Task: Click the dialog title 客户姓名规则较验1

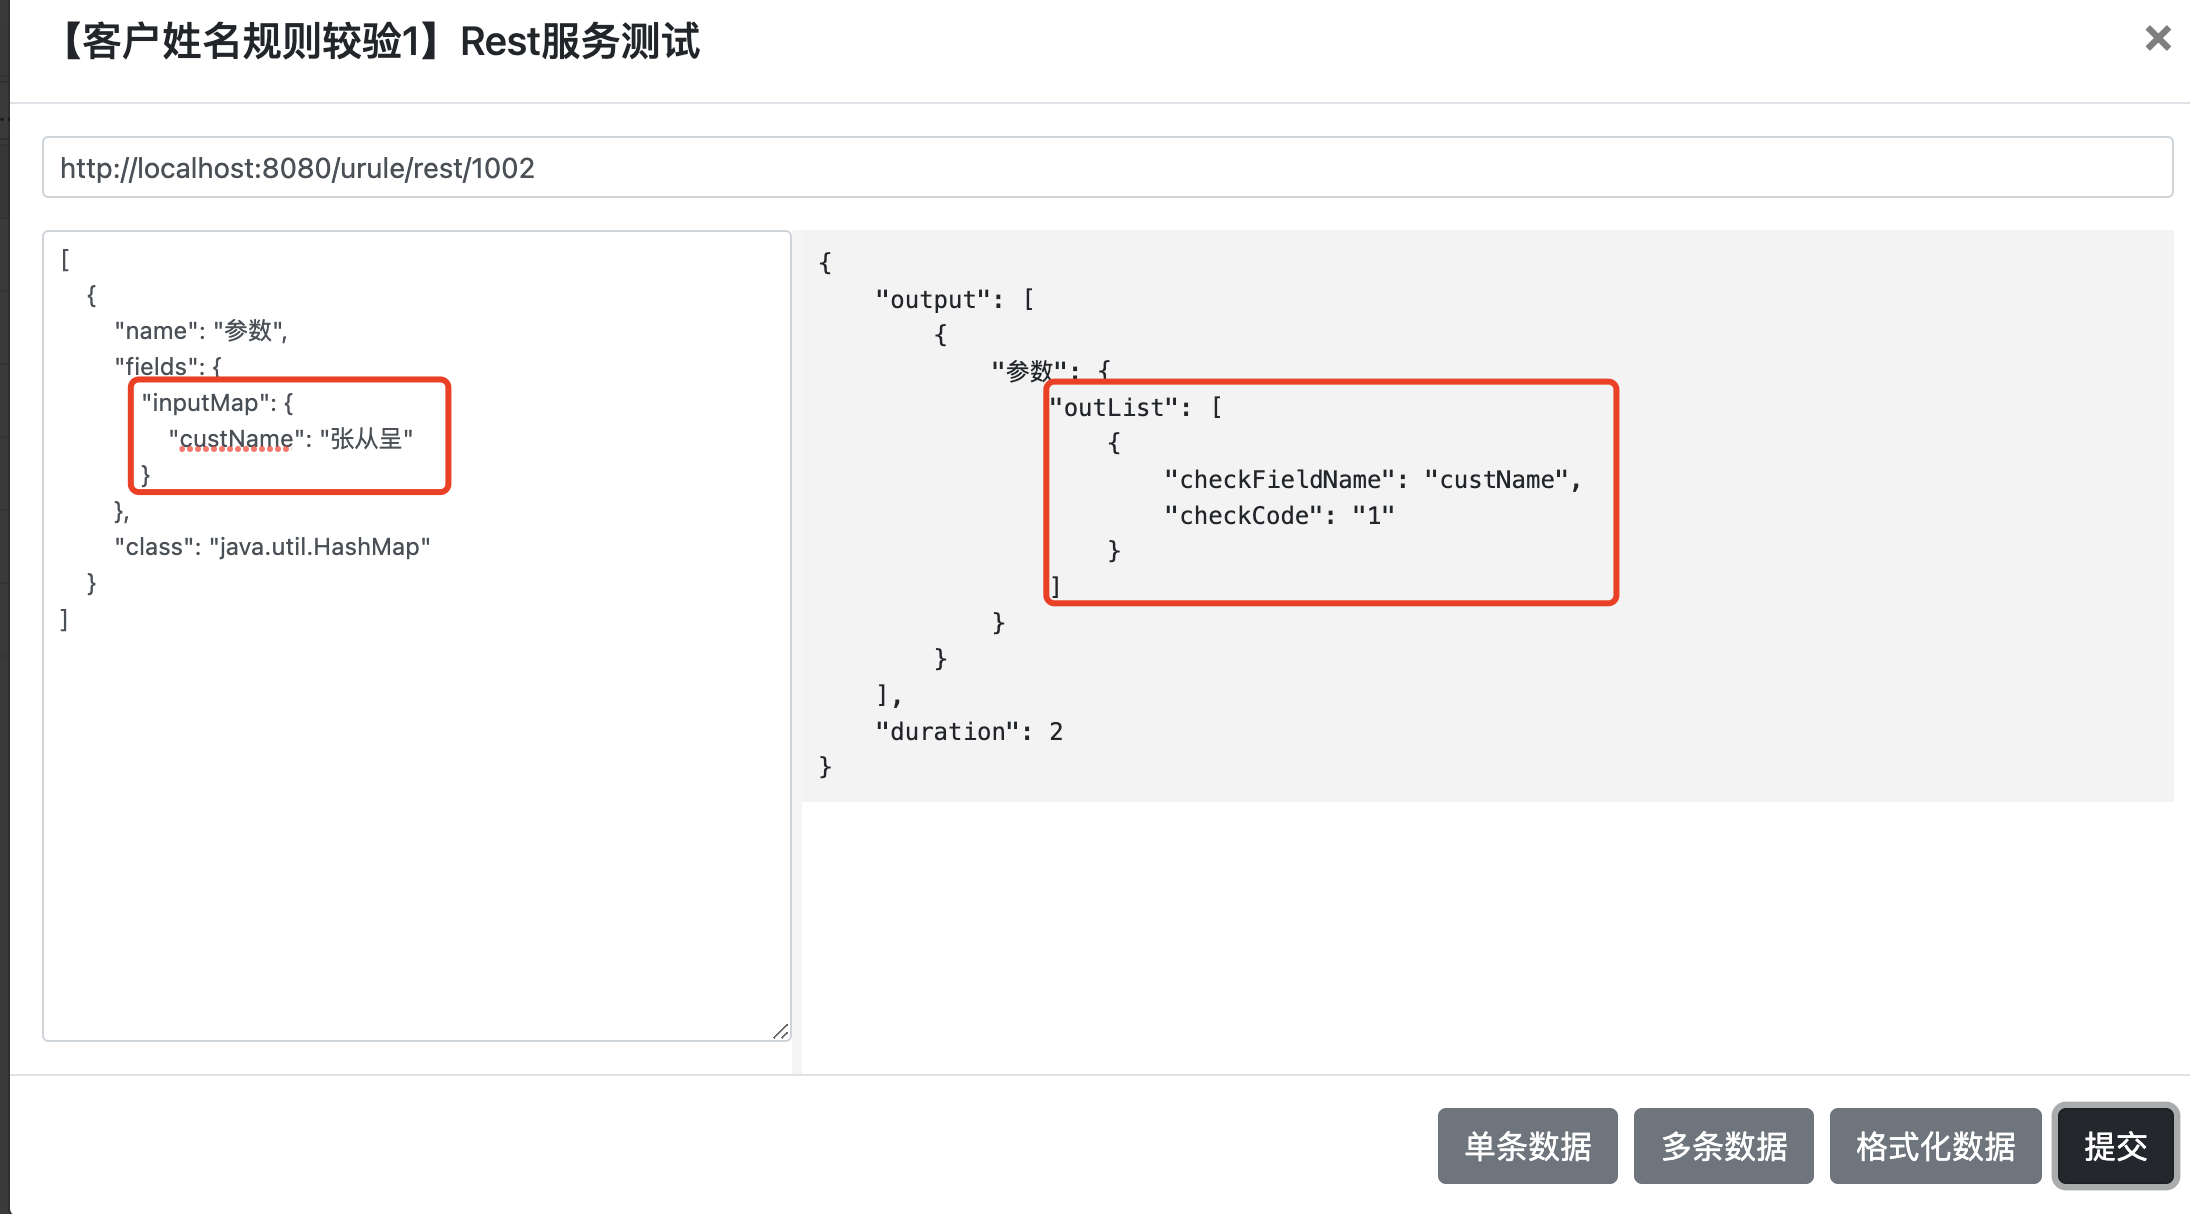Action: coord(250,42)
